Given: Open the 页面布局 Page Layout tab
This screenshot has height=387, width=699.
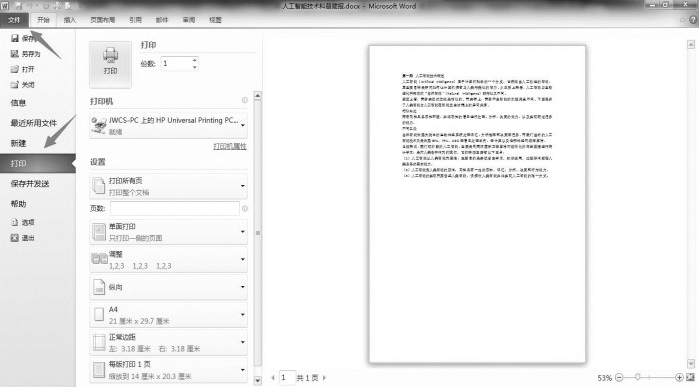Looking at the screenshot, I should pos(103,20).
